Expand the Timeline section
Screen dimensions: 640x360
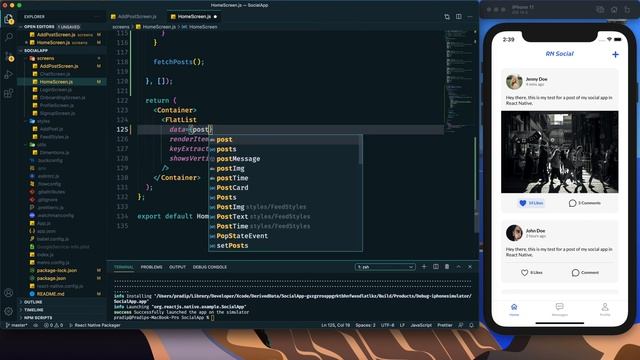pyautogui.click(x=33, y=310)
